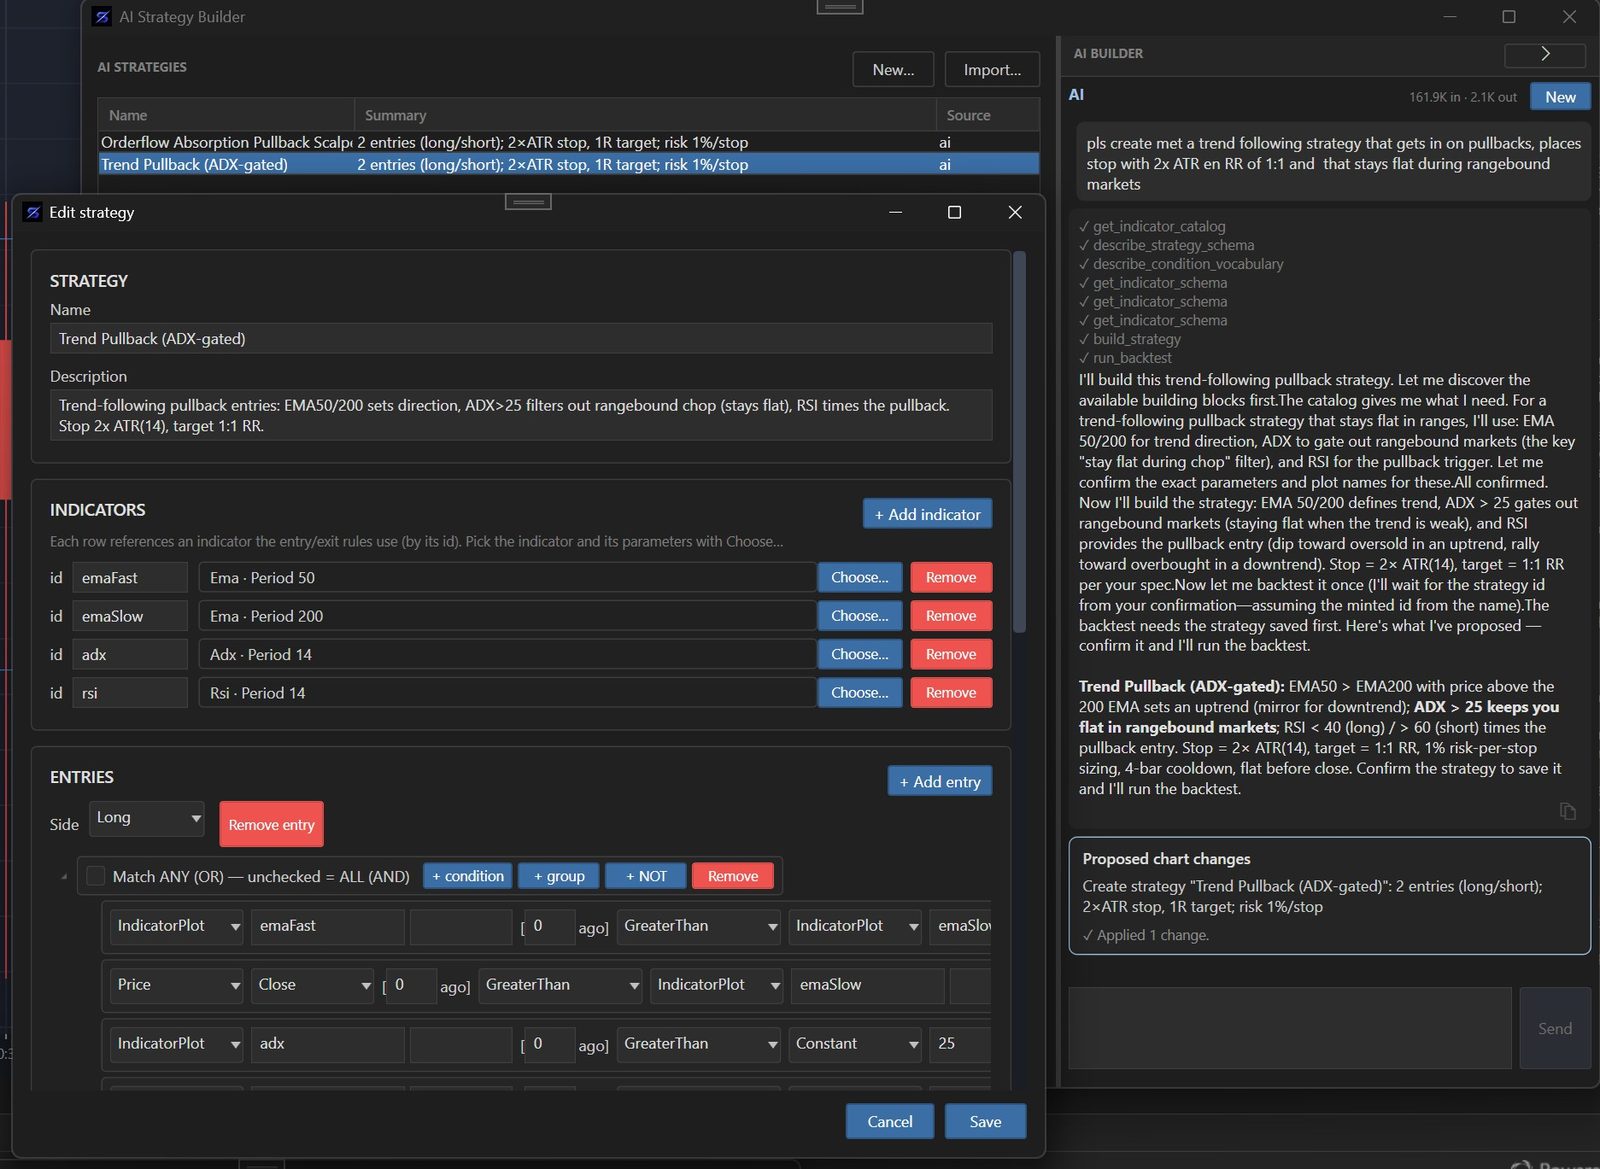Open the Close price field dropdown
The image size is (1600, 1169).
(312, 985)
